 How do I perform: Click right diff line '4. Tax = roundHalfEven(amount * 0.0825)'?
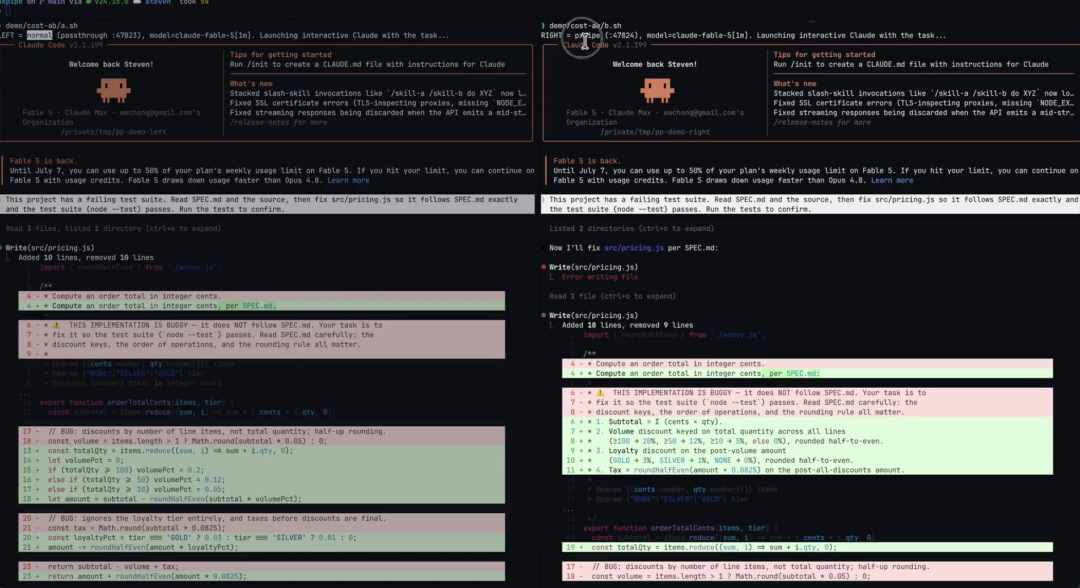coord(807,470)
